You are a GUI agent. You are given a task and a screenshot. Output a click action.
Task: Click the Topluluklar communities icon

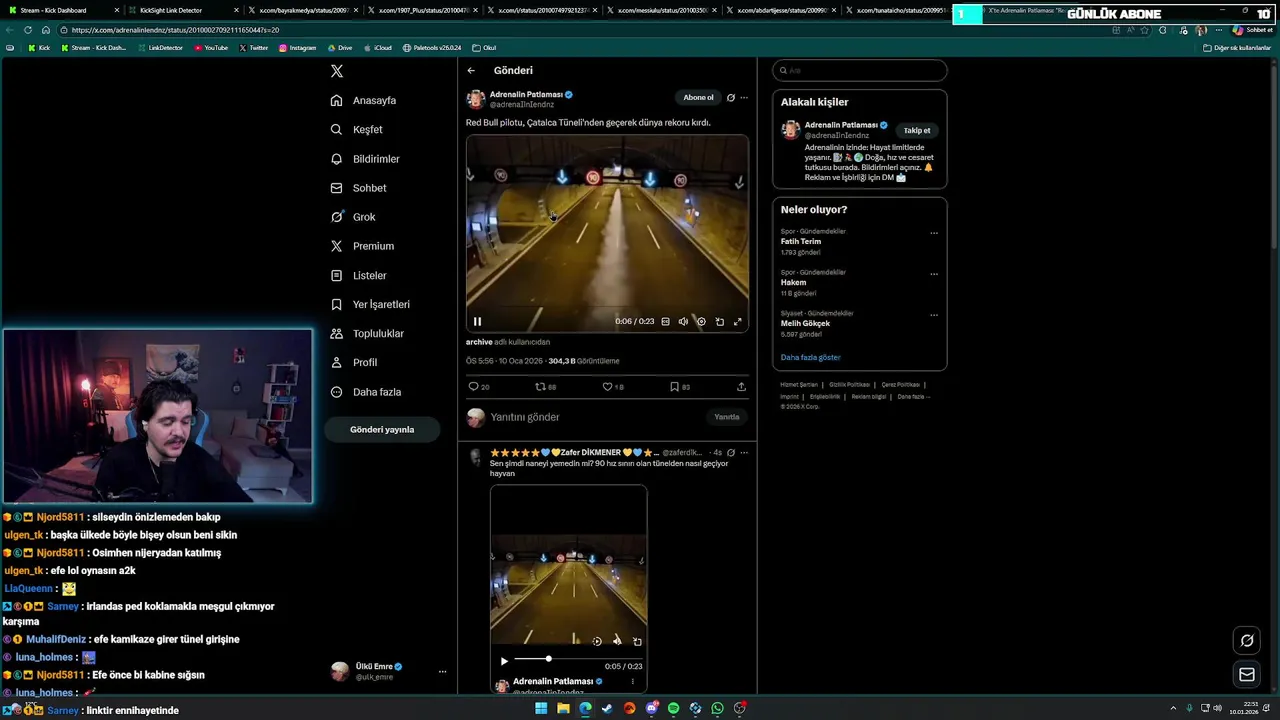click(336, 333)
